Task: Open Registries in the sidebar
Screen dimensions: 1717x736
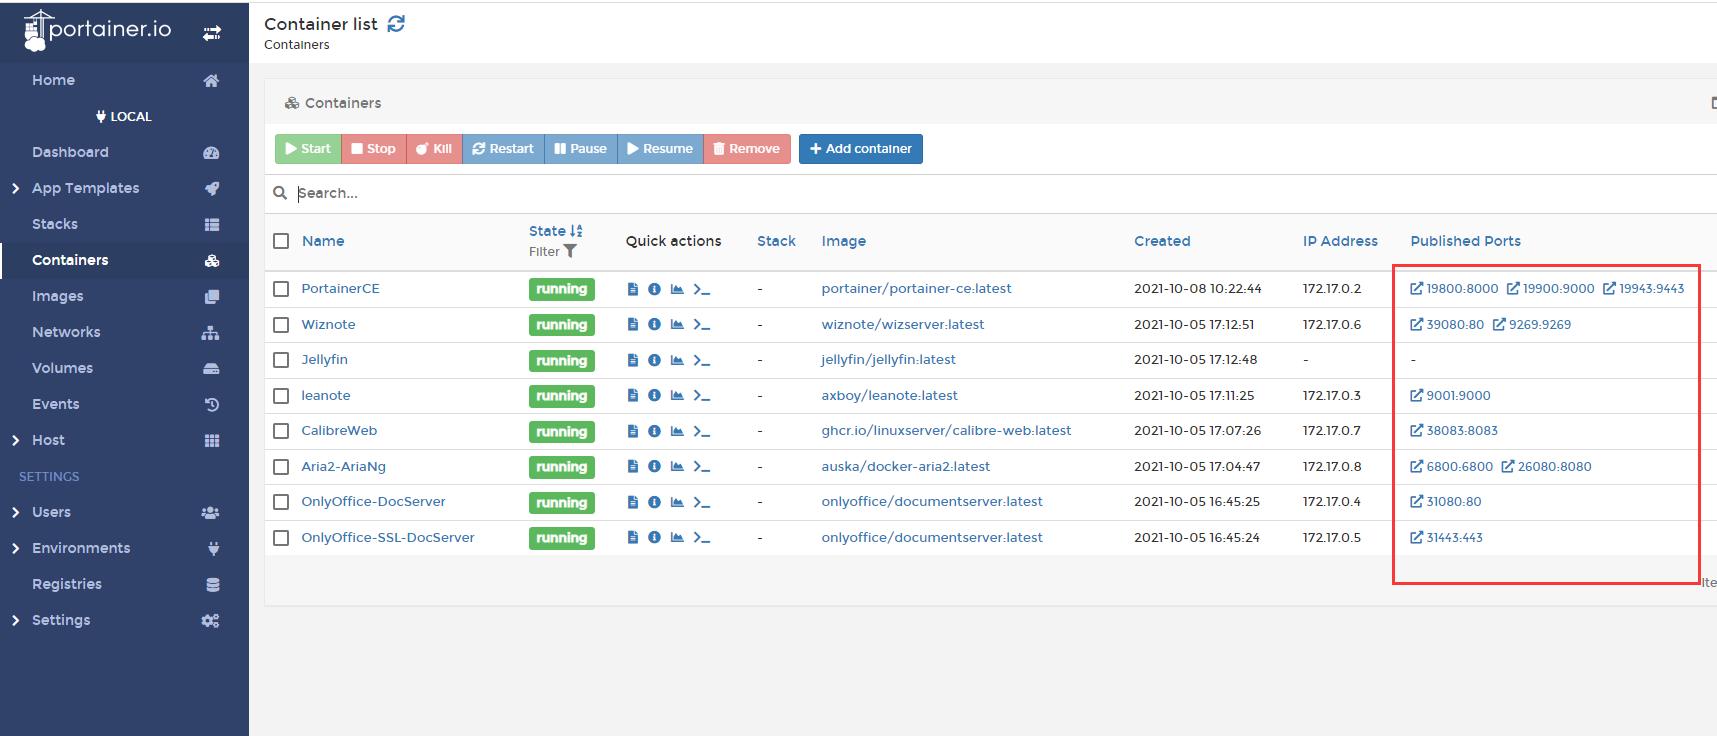Action: click(x=124, y=584)
